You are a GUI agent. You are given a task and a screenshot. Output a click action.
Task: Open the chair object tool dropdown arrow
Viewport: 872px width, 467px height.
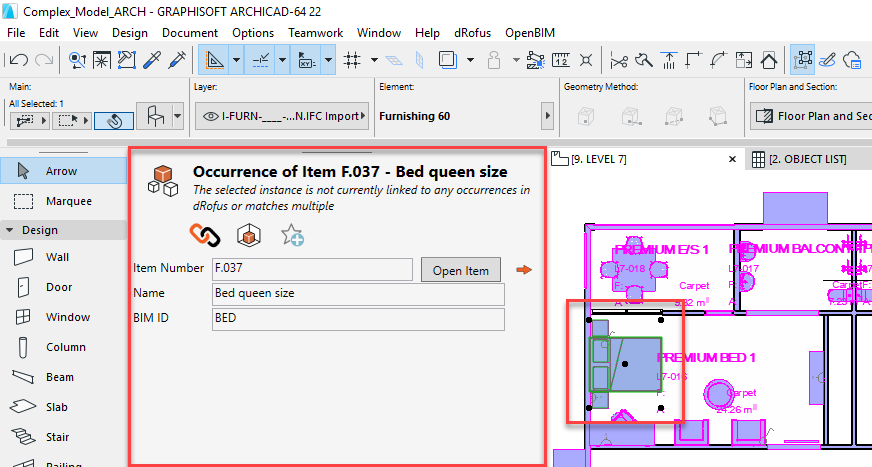tap(178, 117)
